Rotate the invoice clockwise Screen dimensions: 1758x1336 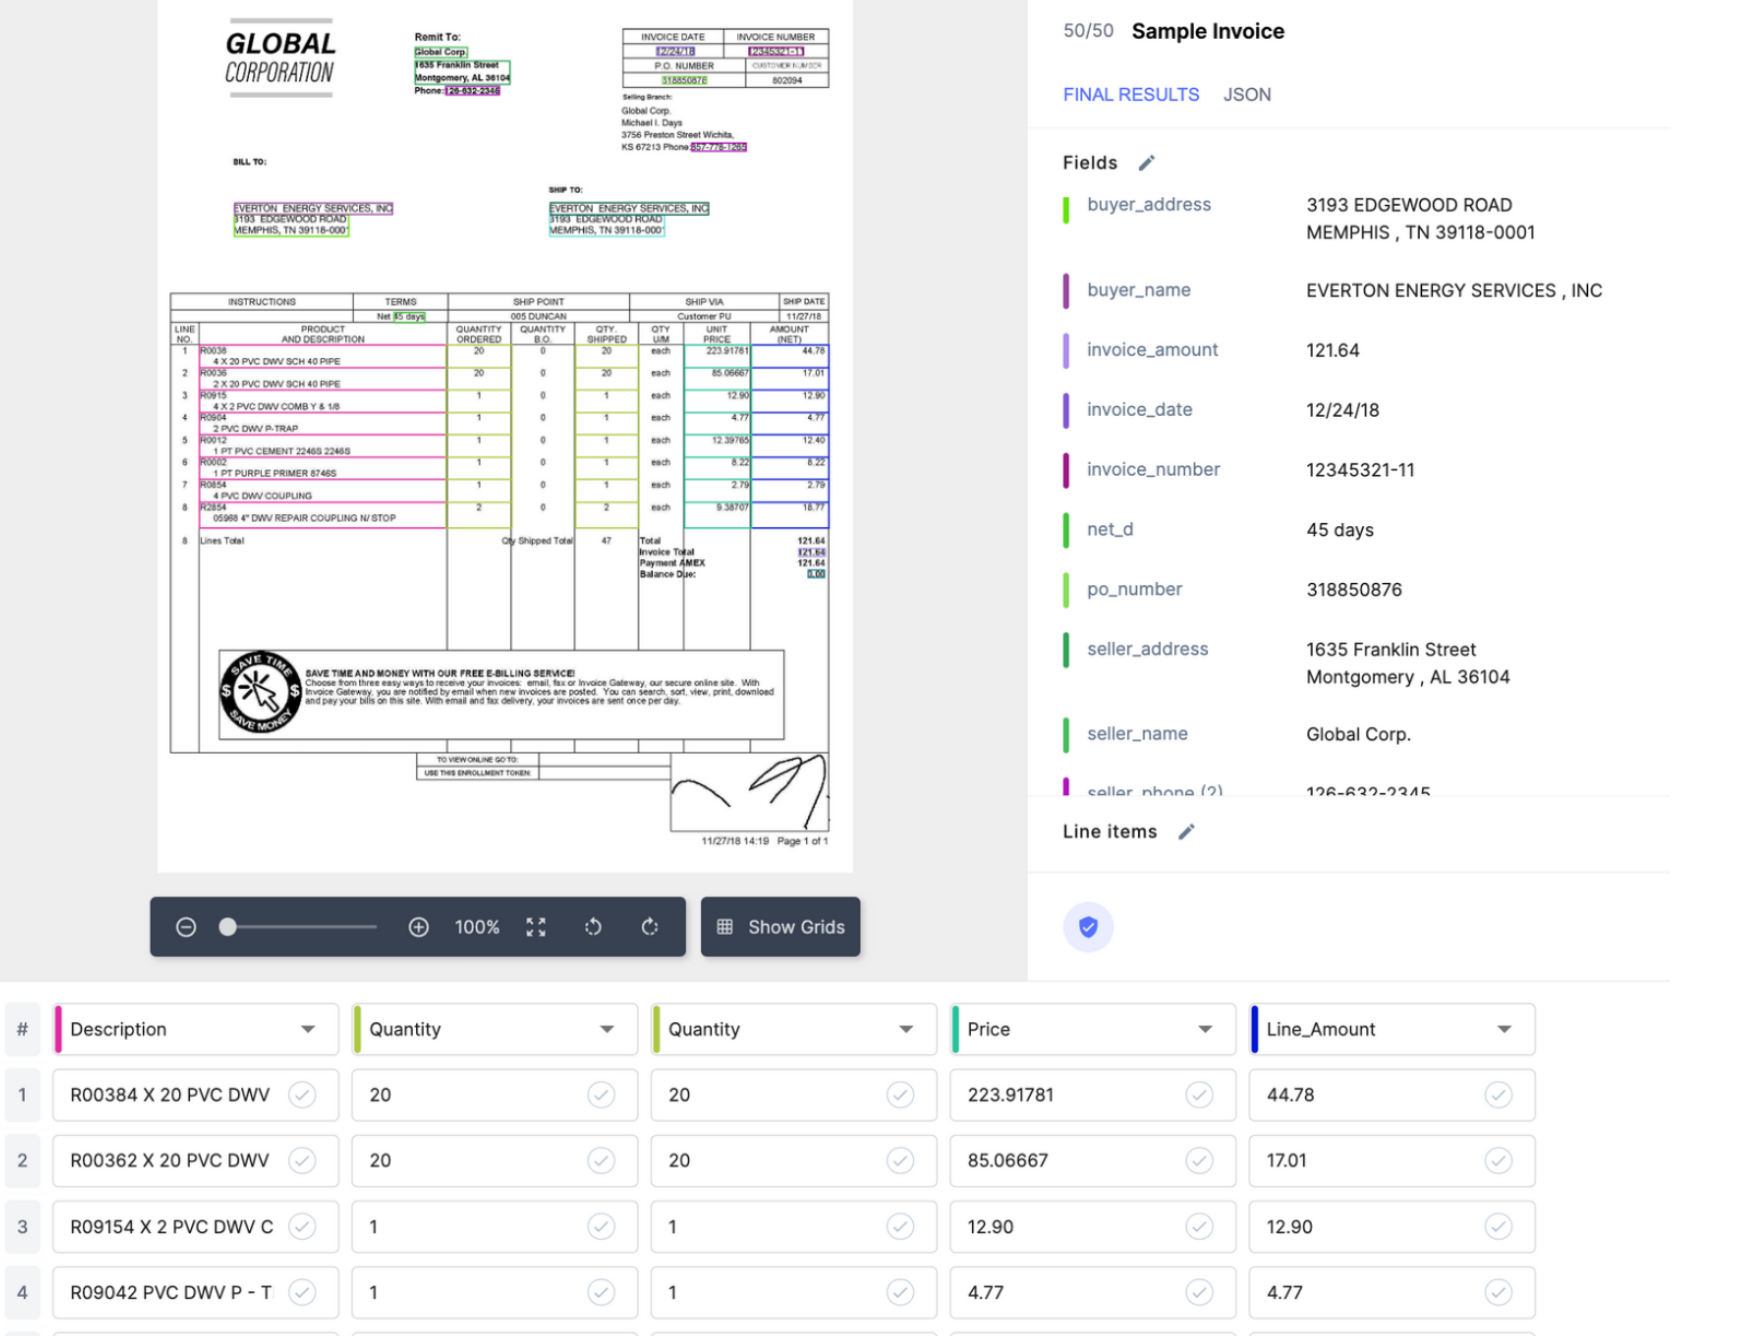point(650,927)
